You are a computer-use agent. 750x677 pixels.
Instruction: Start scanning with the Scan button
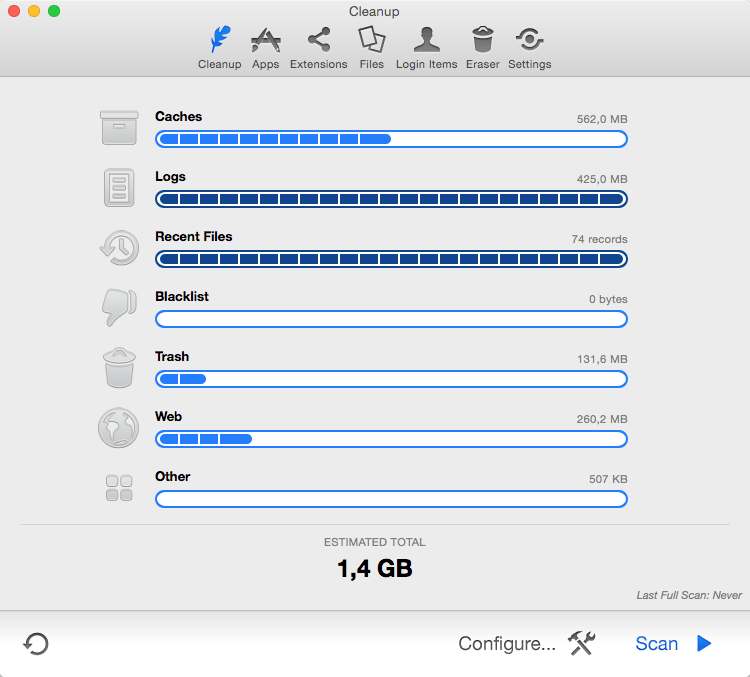(673, 644)
